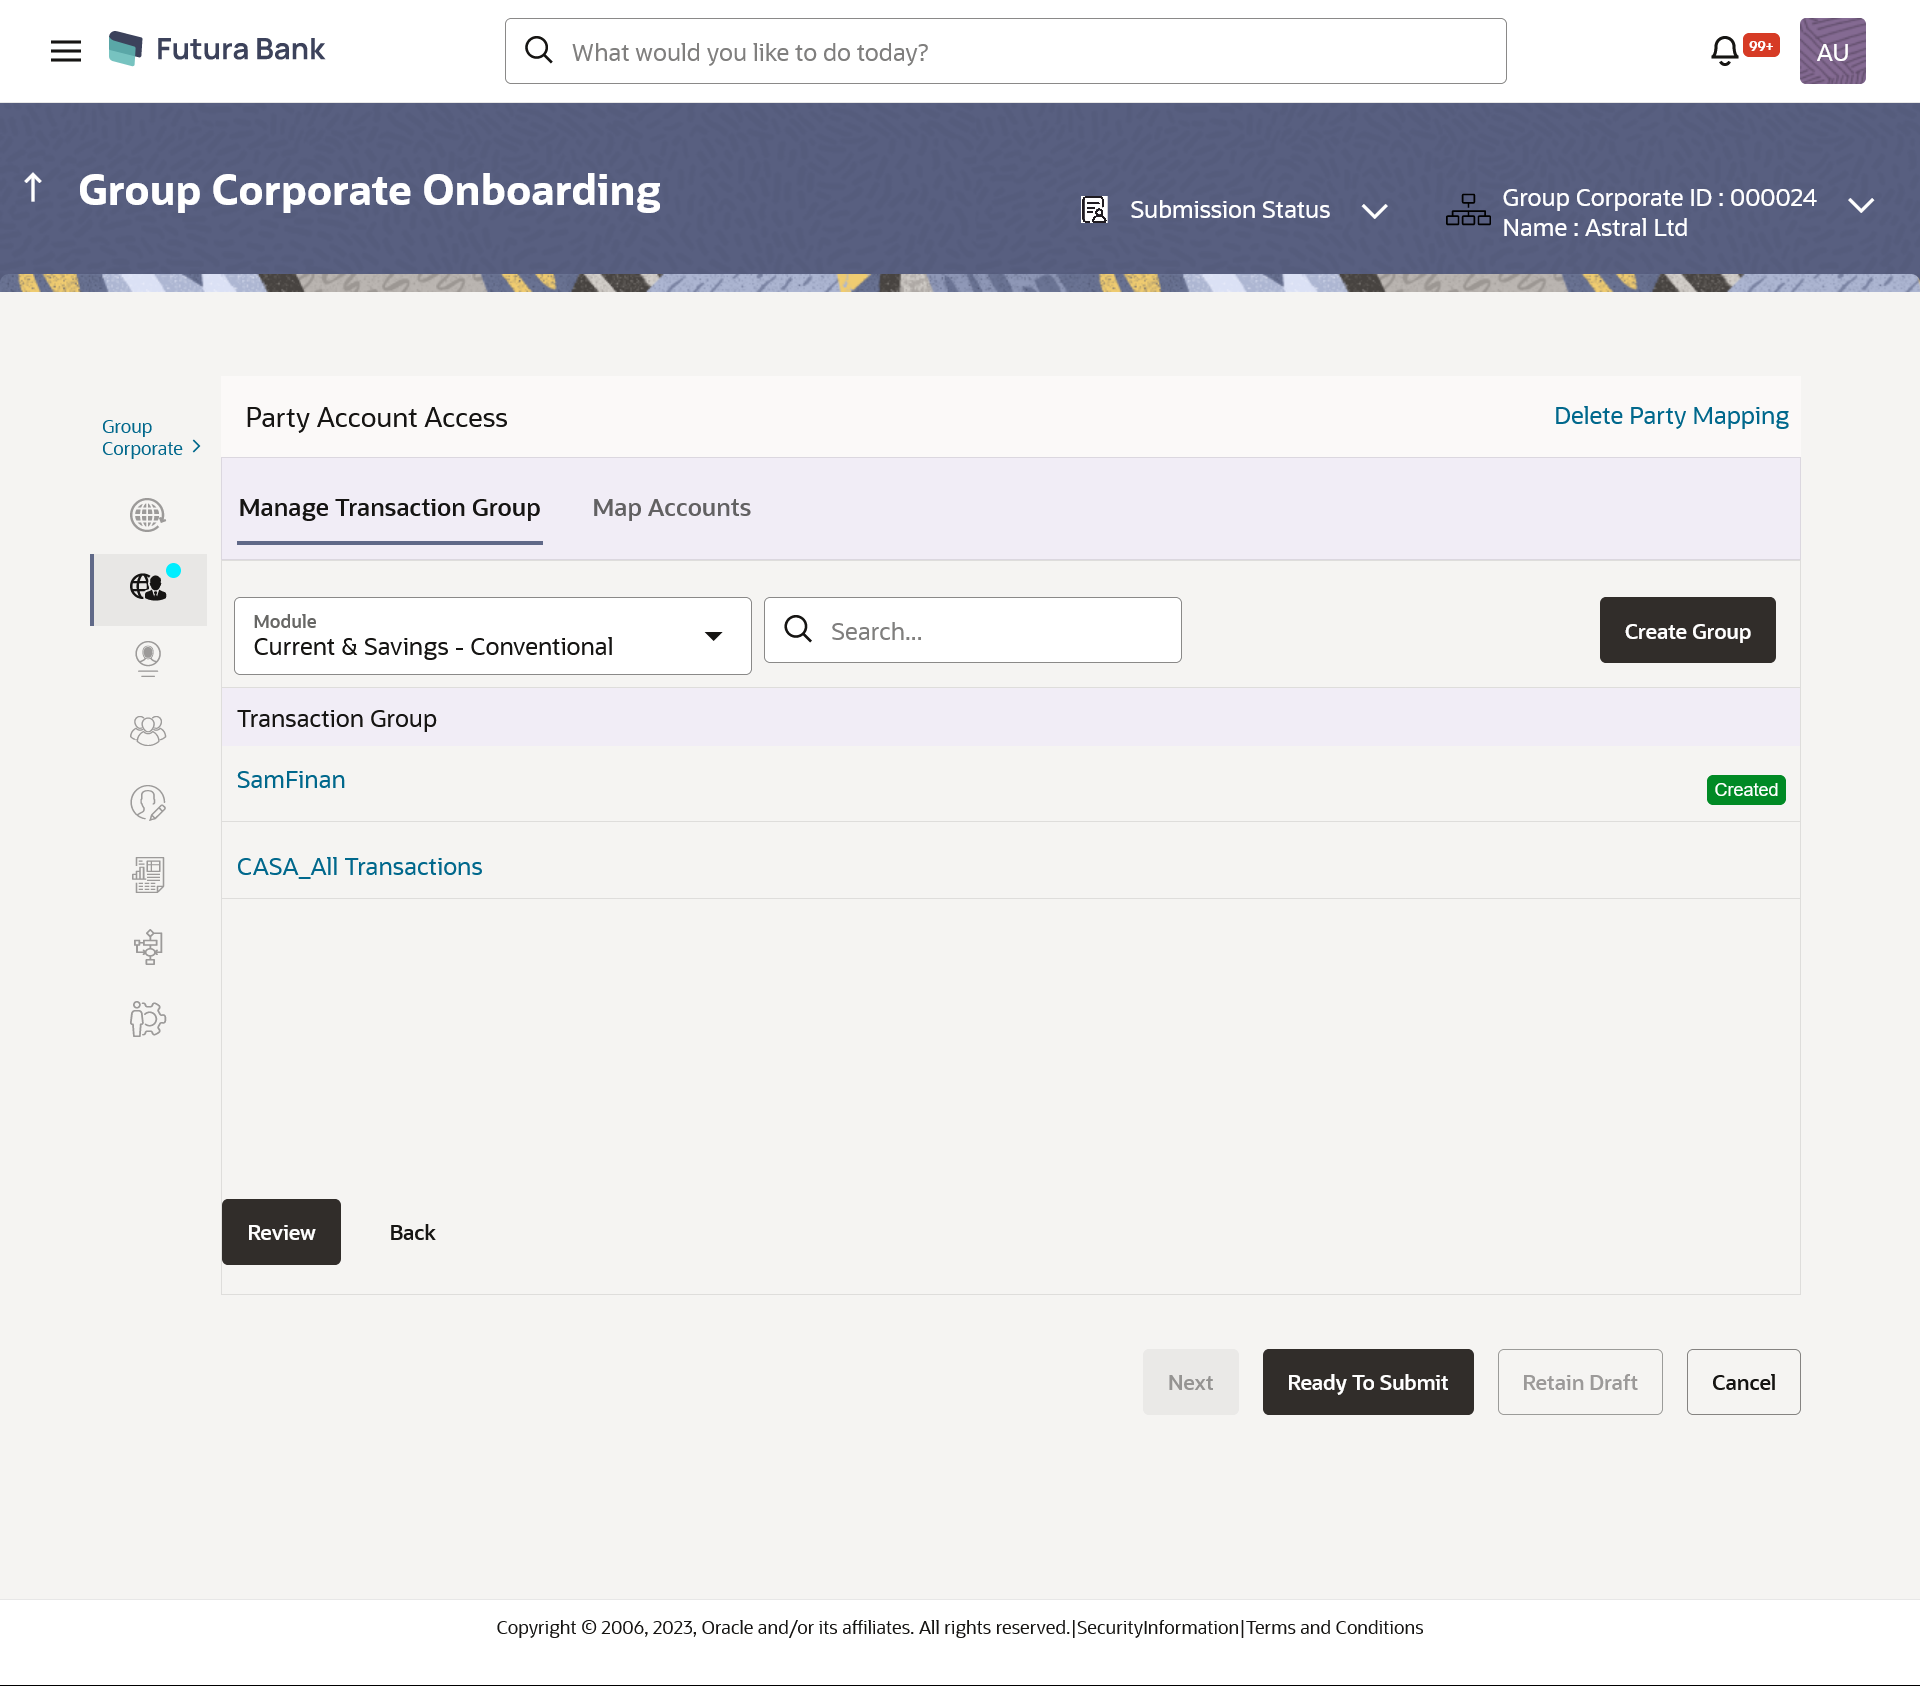
Task: Open the AU user avatar menu
Action: point(1832,51)
